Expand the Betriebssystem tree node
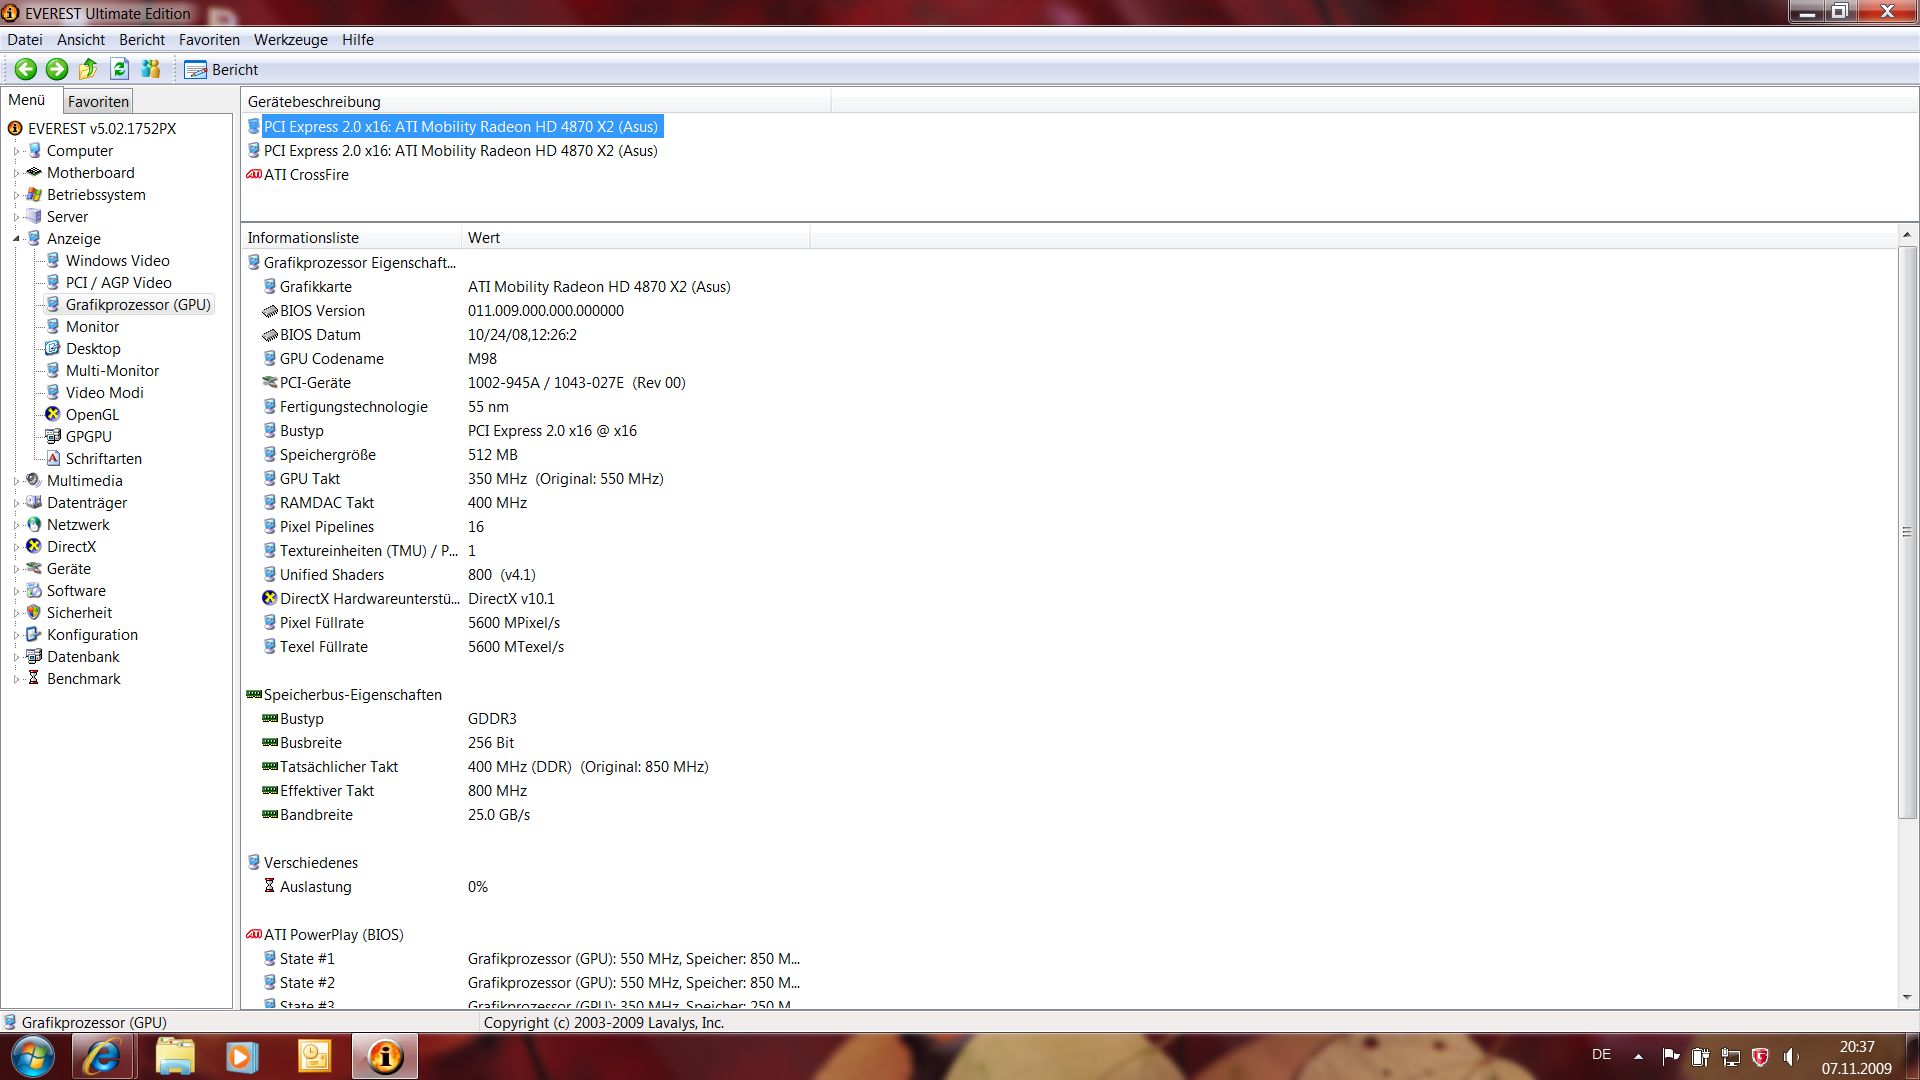 tap(16, 195)
